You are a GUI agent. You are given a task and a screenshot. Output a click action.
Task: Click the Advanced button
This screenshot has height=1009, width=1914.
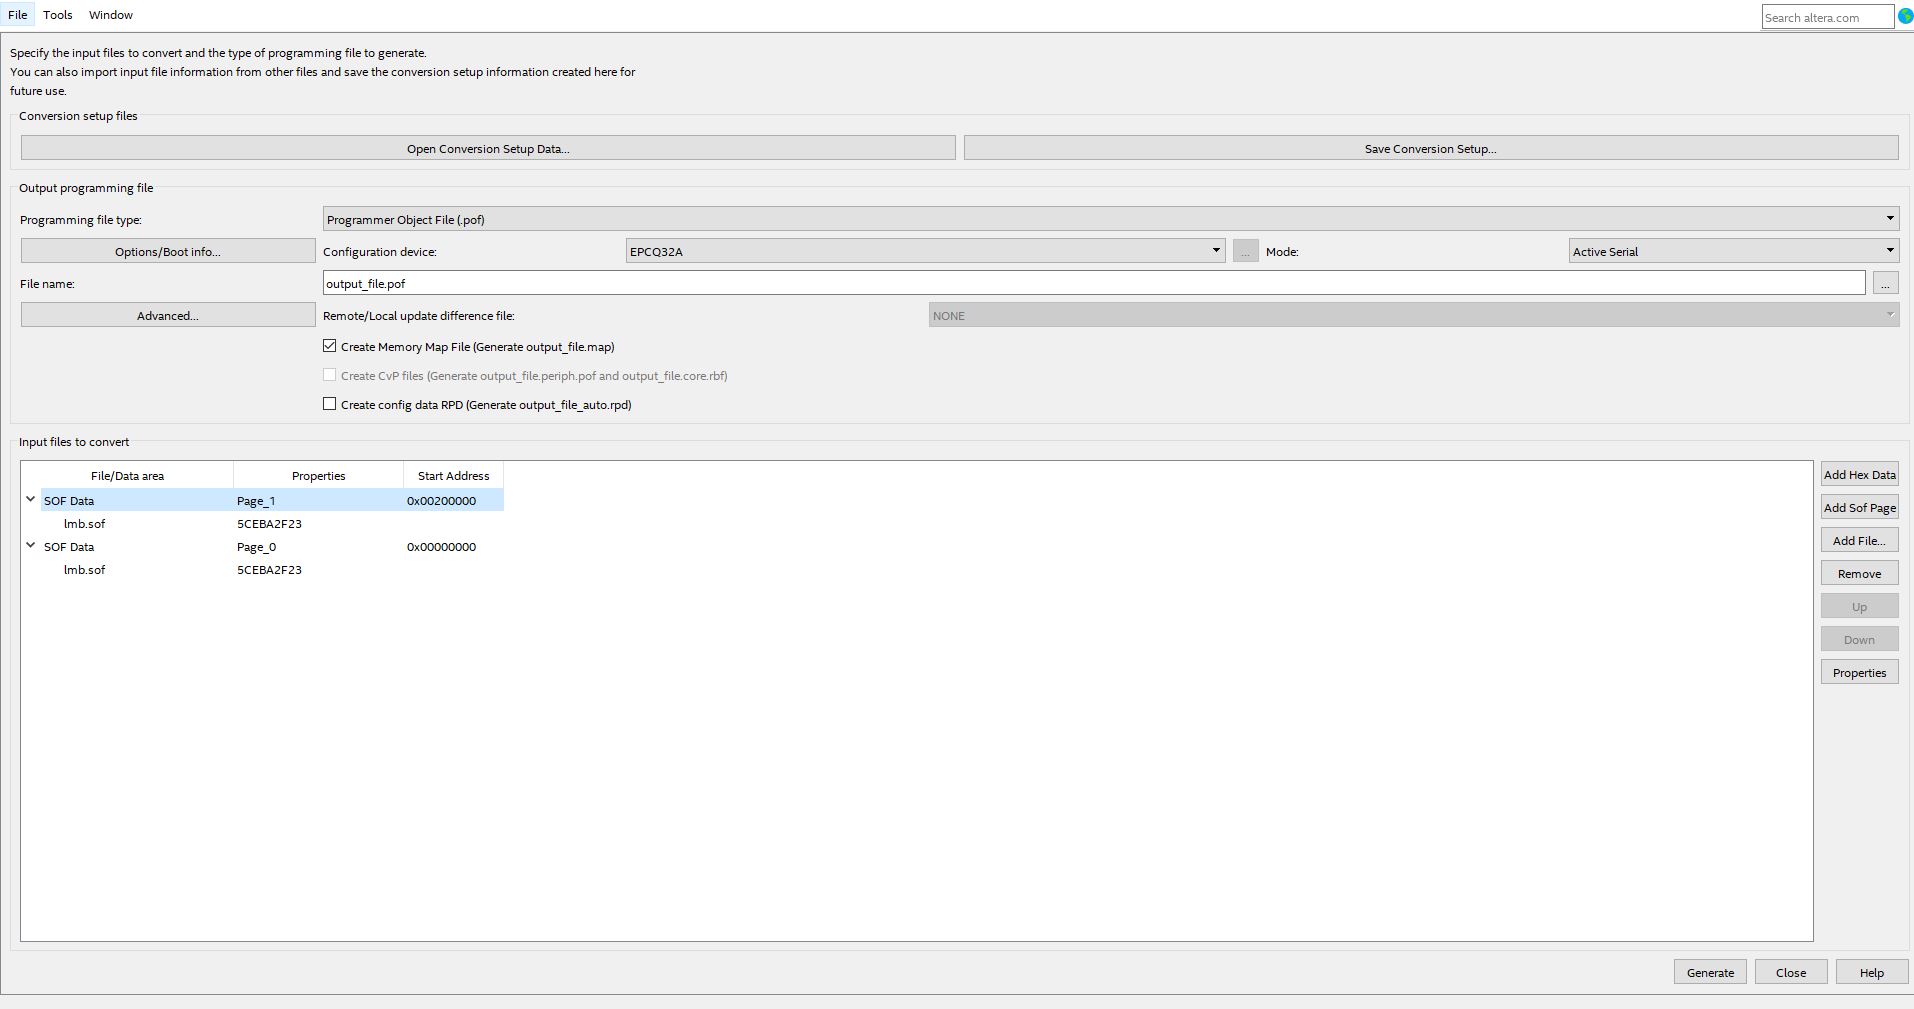click(x=168, y=315)
